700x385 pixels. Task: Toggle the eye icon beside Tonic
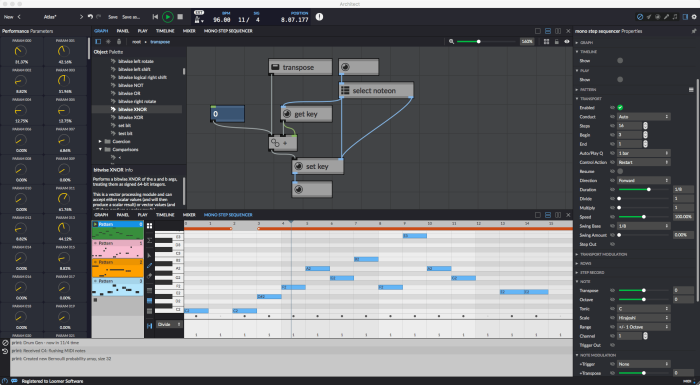tap(612, 309)
